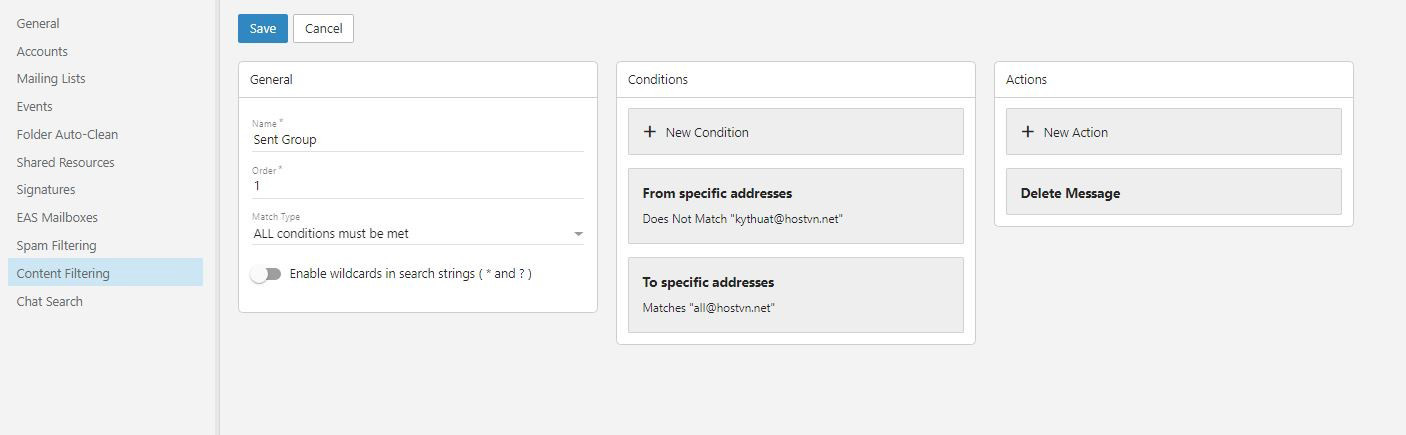
Task: Go to Accounts in sidebar
Action: coord(42,51)
